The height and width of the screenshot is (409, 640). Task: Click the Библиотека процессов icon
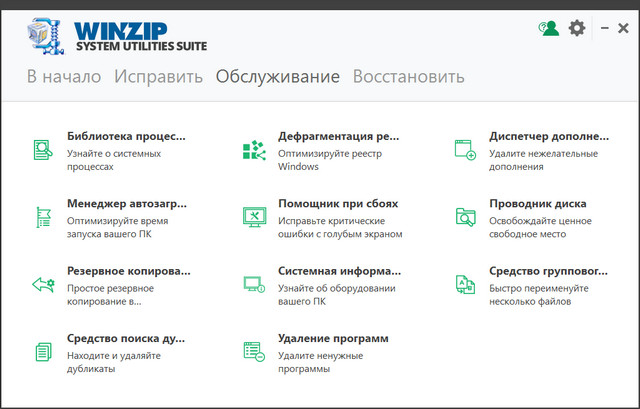(43, 149)
